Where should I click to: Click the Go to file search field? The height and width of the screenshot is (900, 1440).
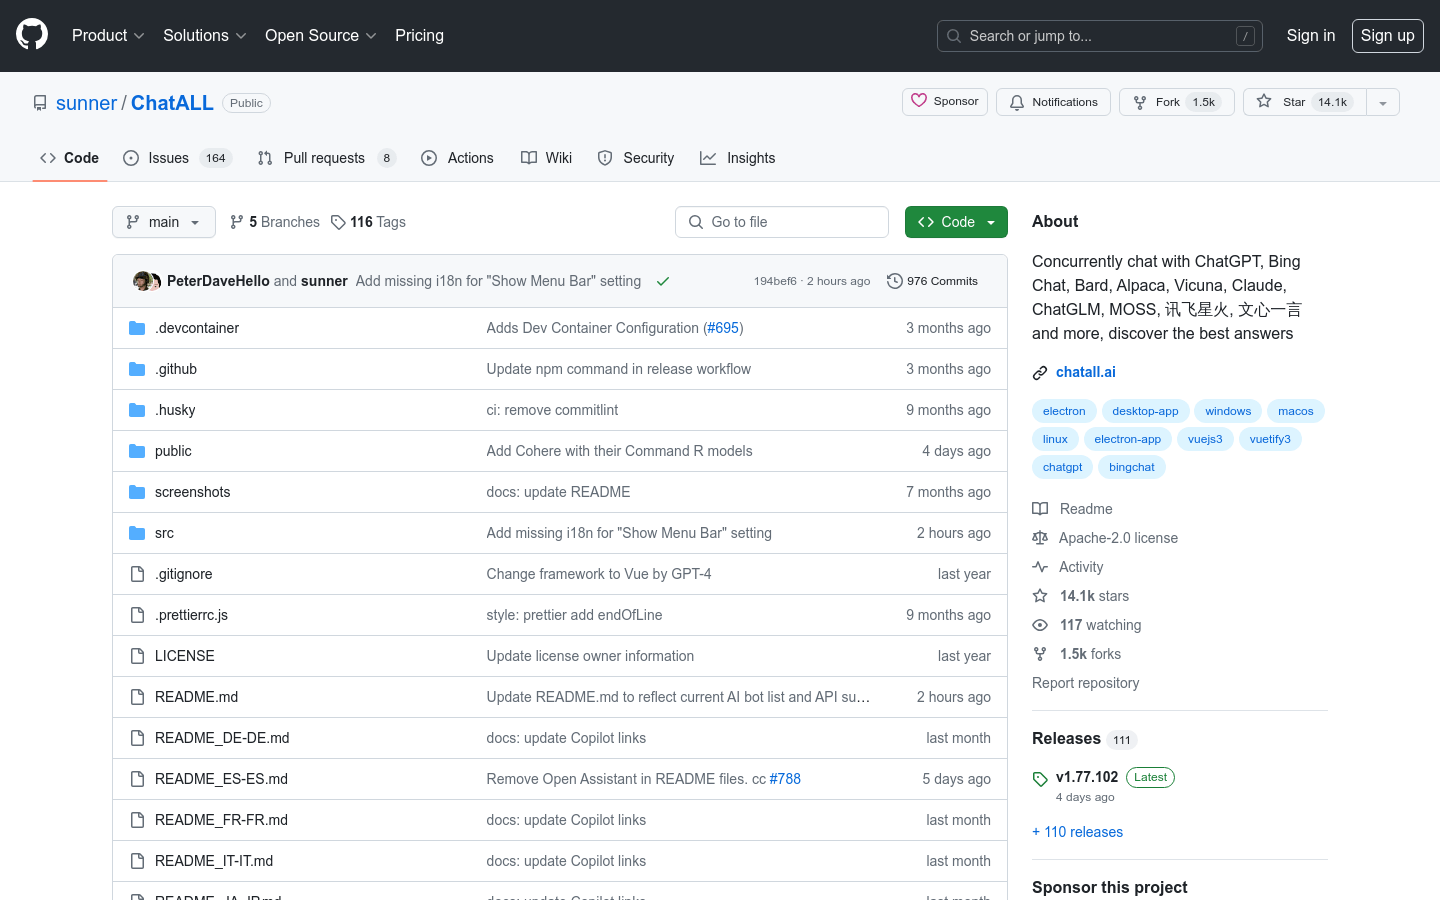[x=782, y=222]
